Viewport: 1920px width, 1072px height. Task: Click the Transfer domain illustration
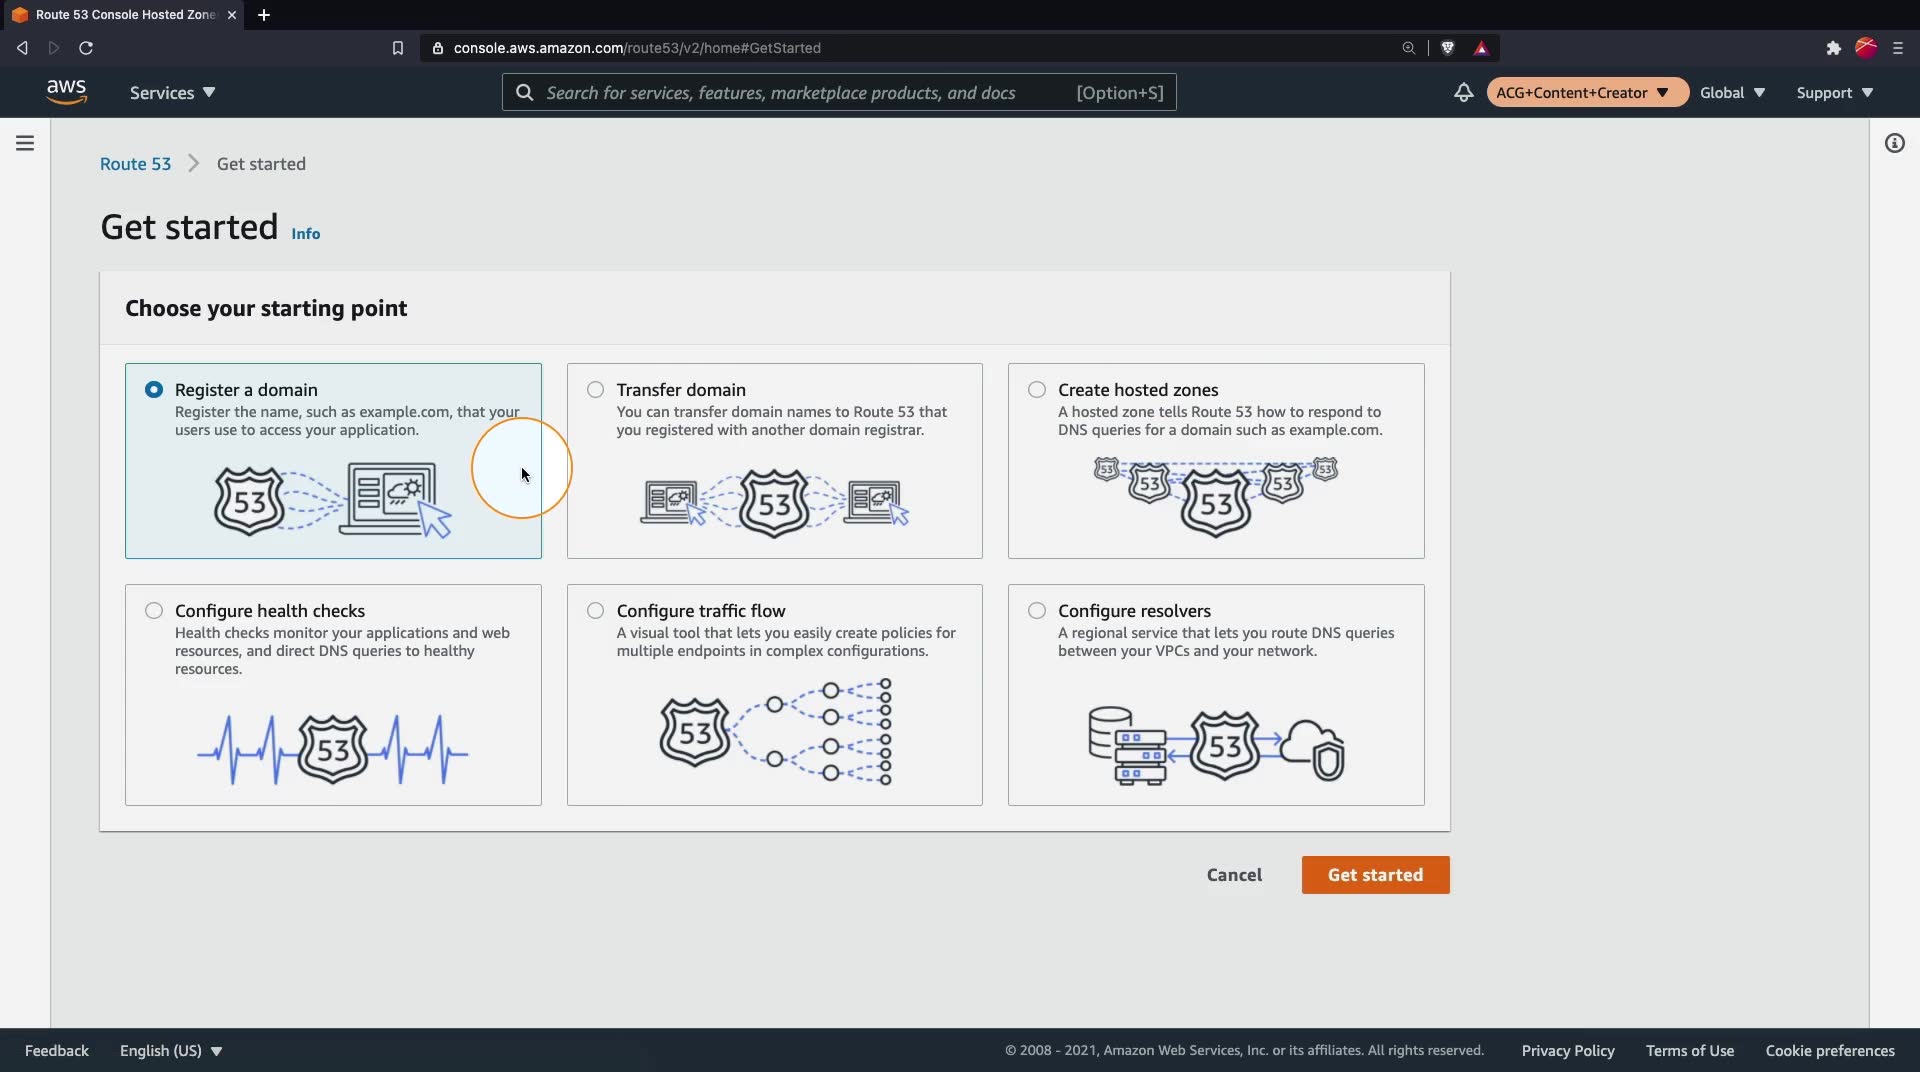click(774, 503)
